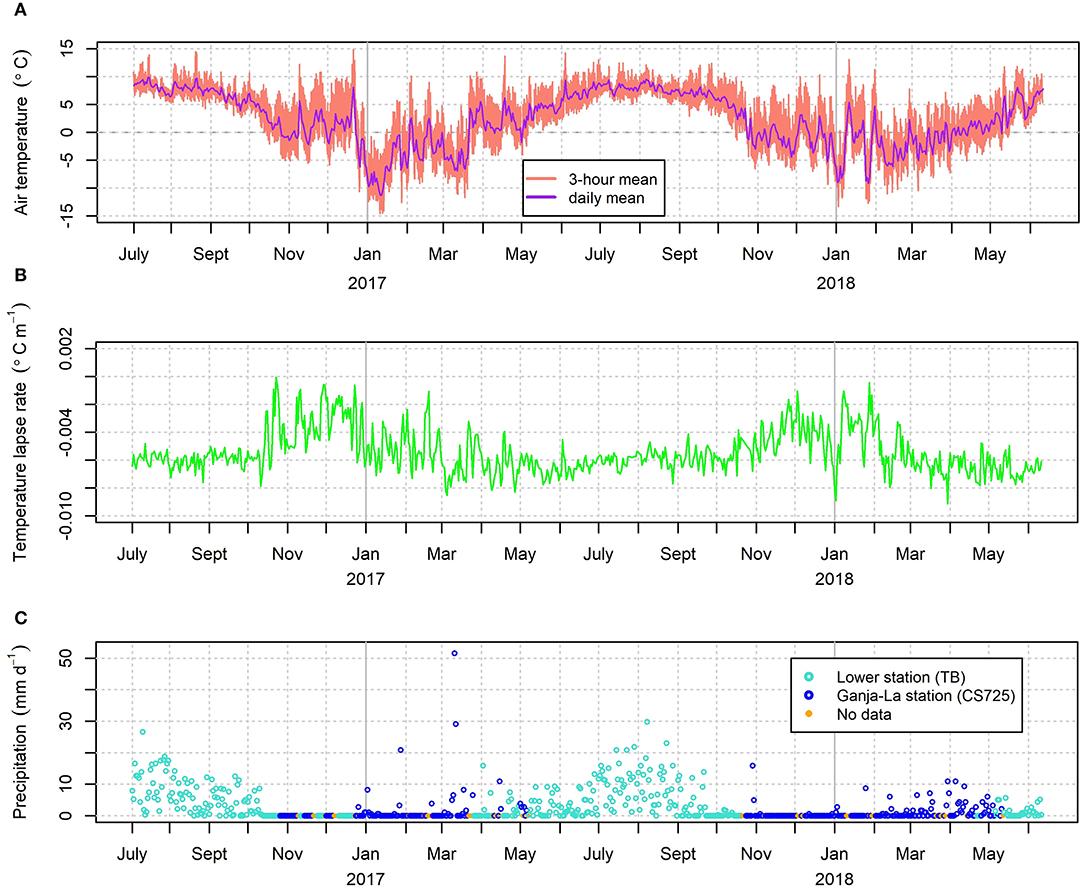1084x891 pixels.
Task: Select the "2018" year label under panel C
Action: 834,879
